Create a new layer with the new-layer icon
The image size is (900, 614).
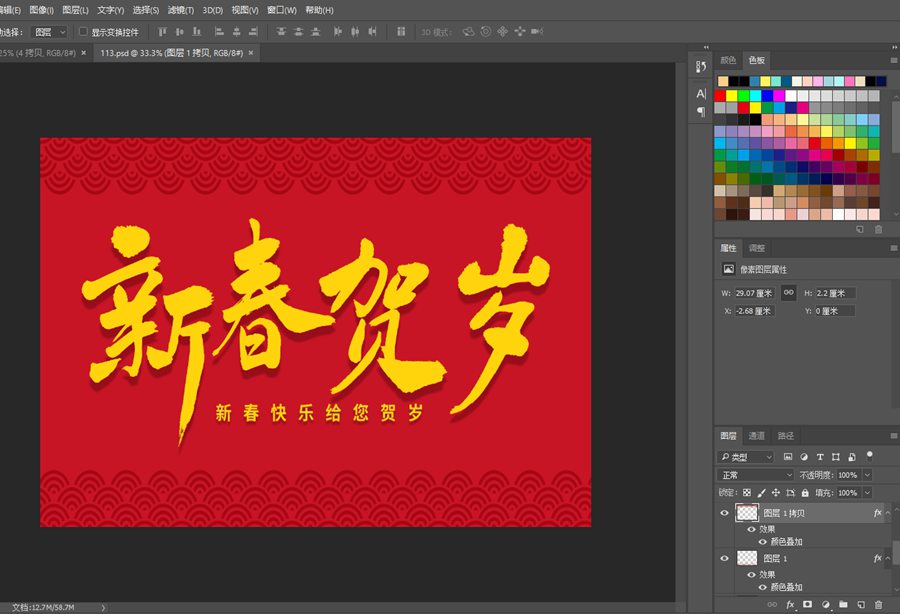pyautogui.click(x=861, y=605)
